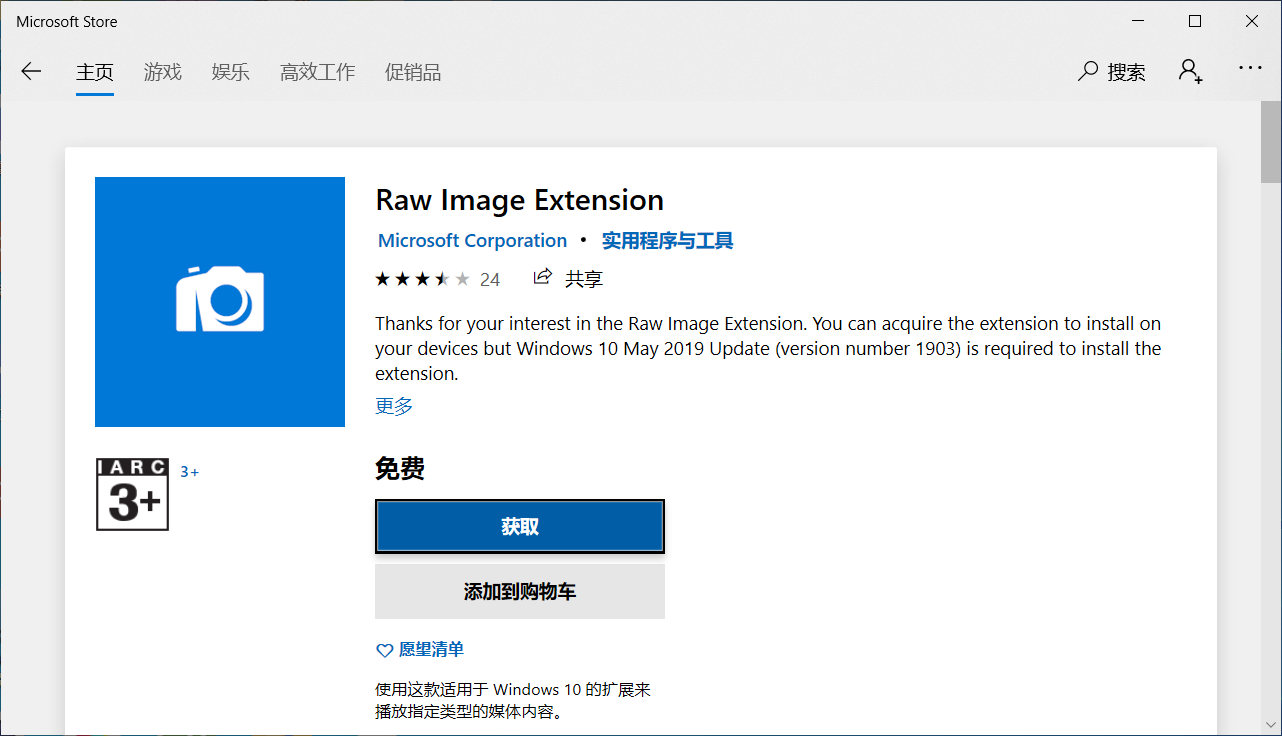
Task: Open the 高效工作 category
Action: (x=317, y=72)
